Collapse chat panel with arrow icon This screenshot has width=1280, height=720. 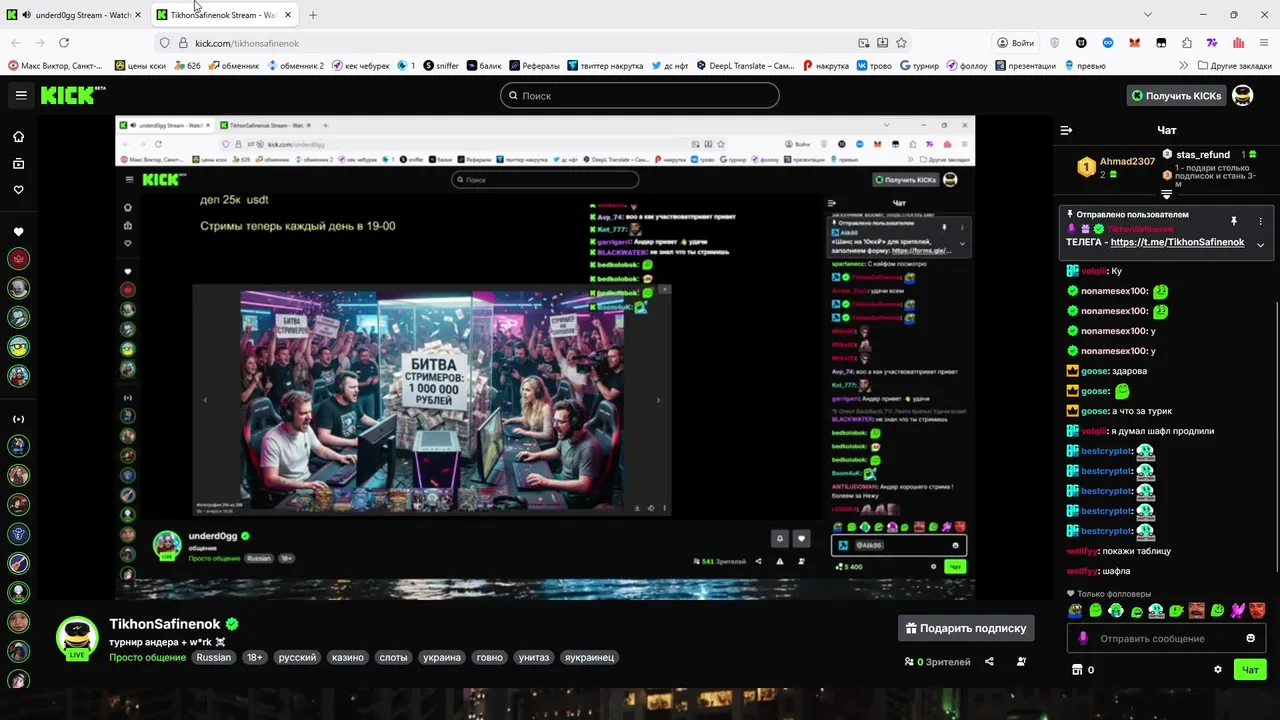pyautogui.click(x=1066, y=130)
